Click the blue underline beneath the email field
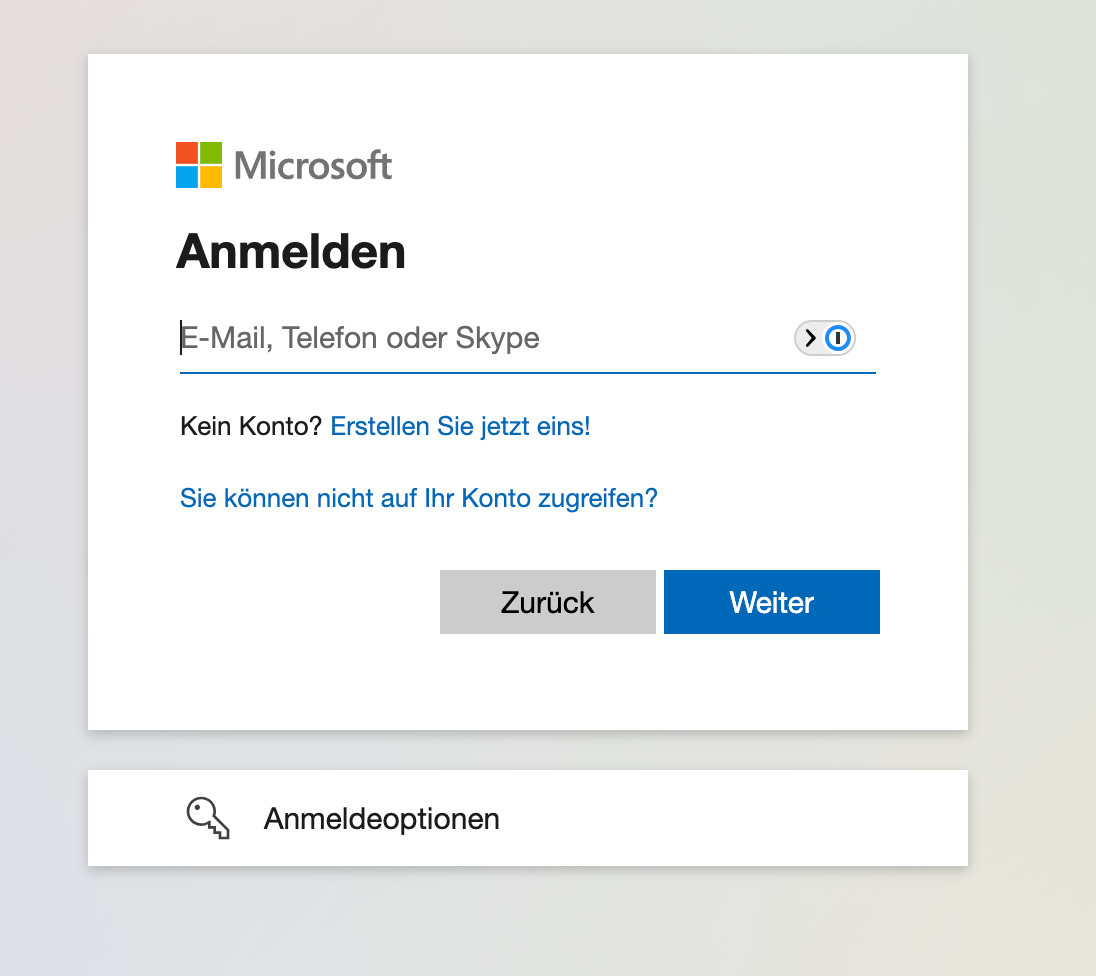 click(527, 373)
